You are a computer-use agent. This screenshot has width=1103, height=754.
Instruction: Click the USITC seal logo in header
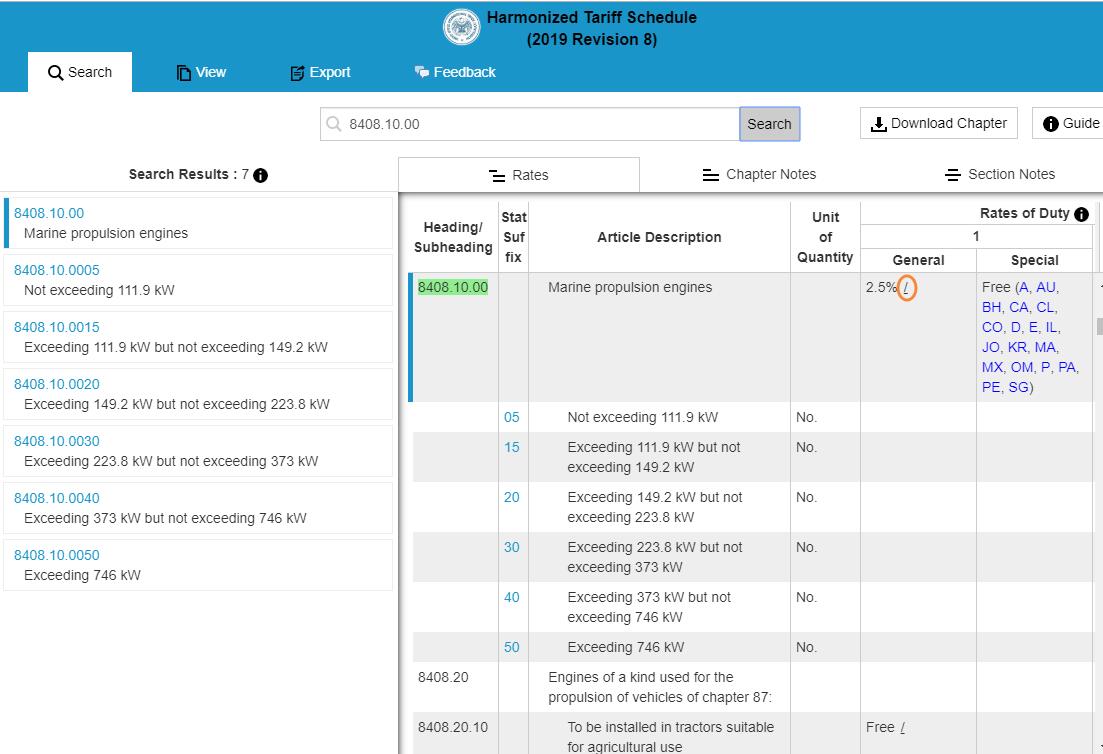(x=461, y=27)
